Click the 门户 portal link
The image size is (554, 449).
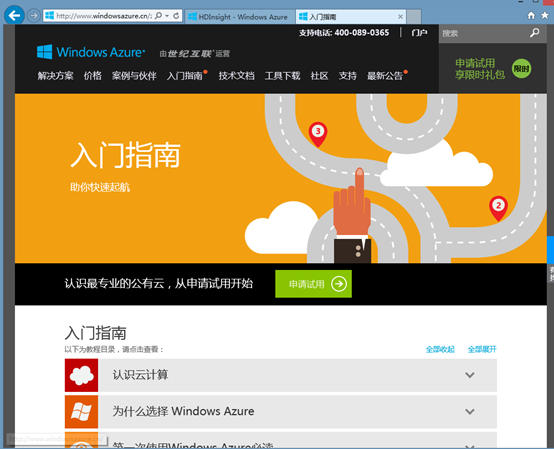tap(419, 33)
